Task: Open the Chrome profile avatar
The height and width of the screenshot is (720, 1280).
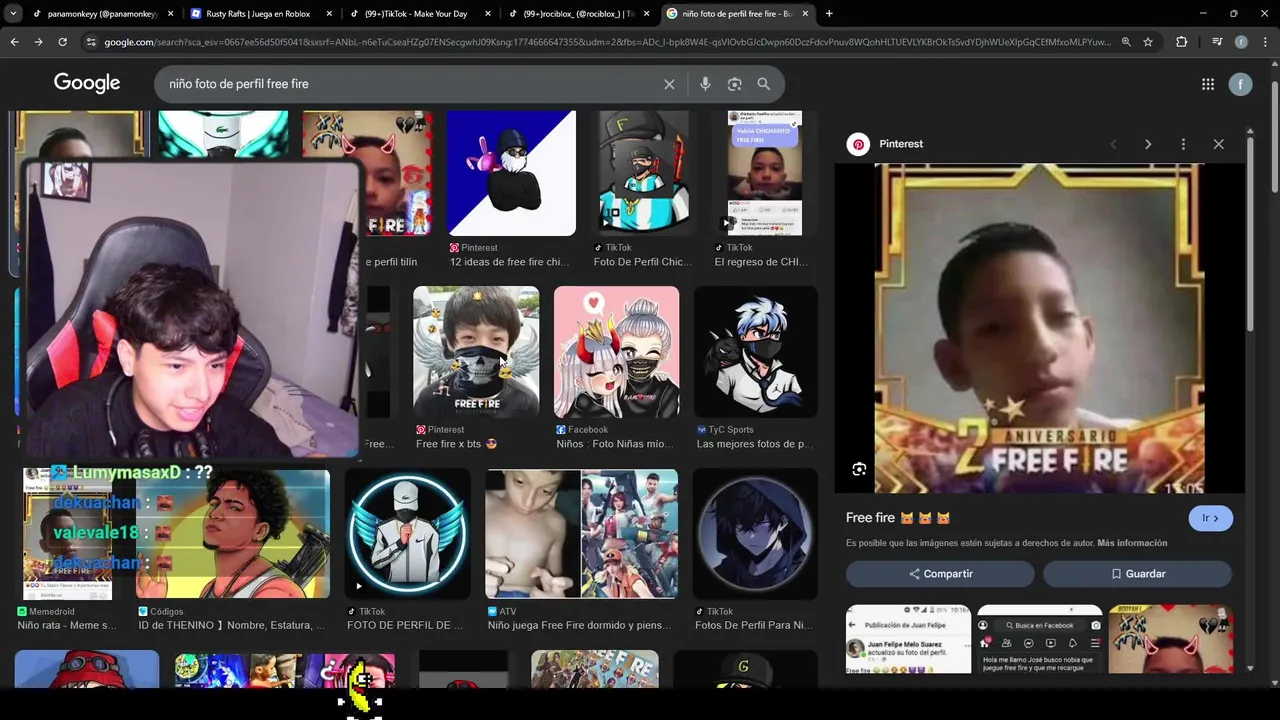Action: 1241,42
